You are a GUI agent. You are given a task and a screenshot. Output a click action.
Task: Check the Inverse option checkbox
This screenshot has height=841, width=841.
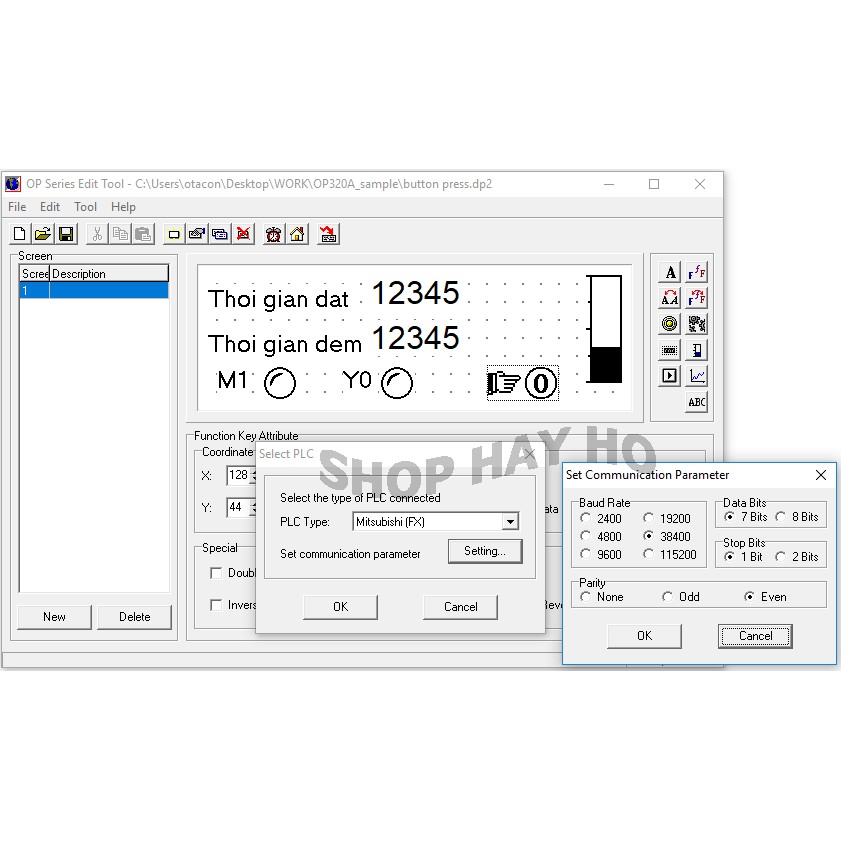[x=217, y=605]
